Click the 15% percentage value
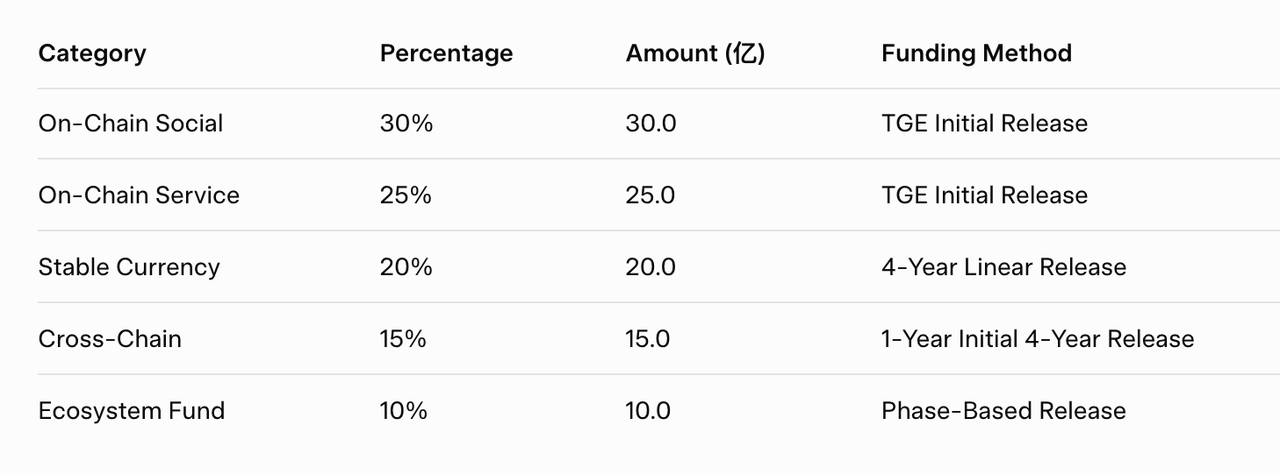The height and width of the screenshot is (475, 1280). point(403,339)
